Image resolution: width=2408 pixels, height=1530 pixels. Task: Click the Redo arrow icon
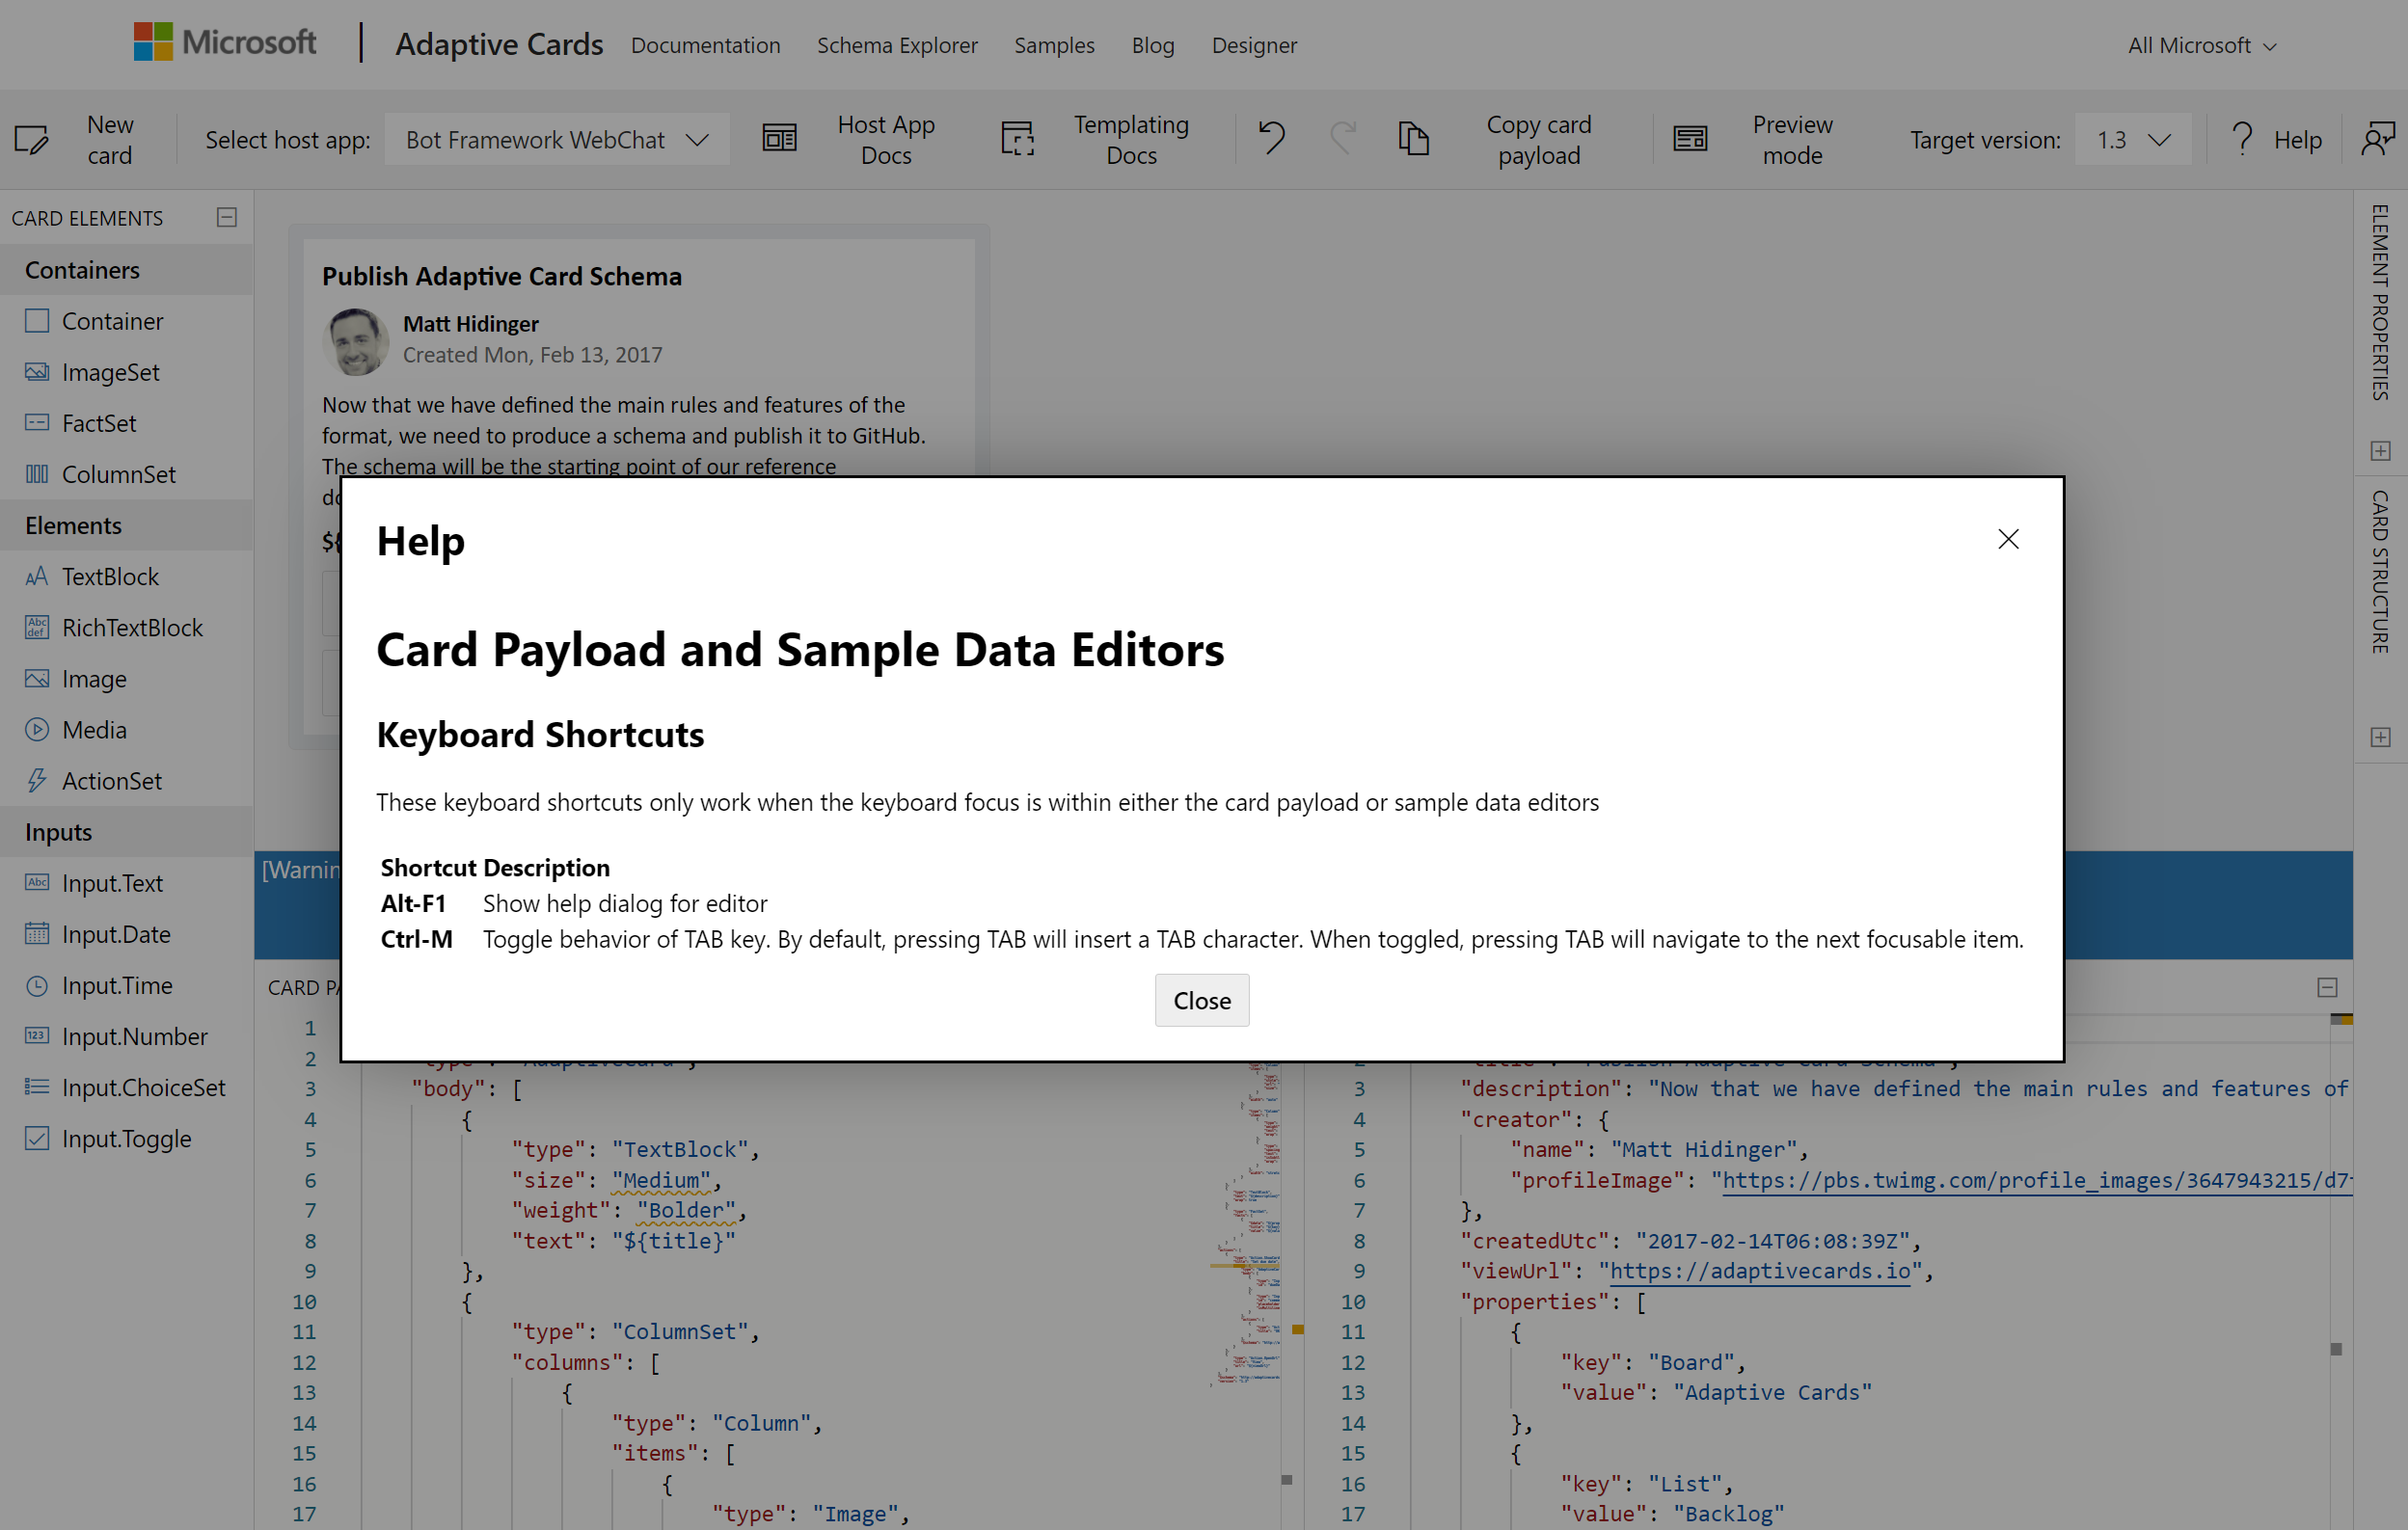coord(1343,138)
